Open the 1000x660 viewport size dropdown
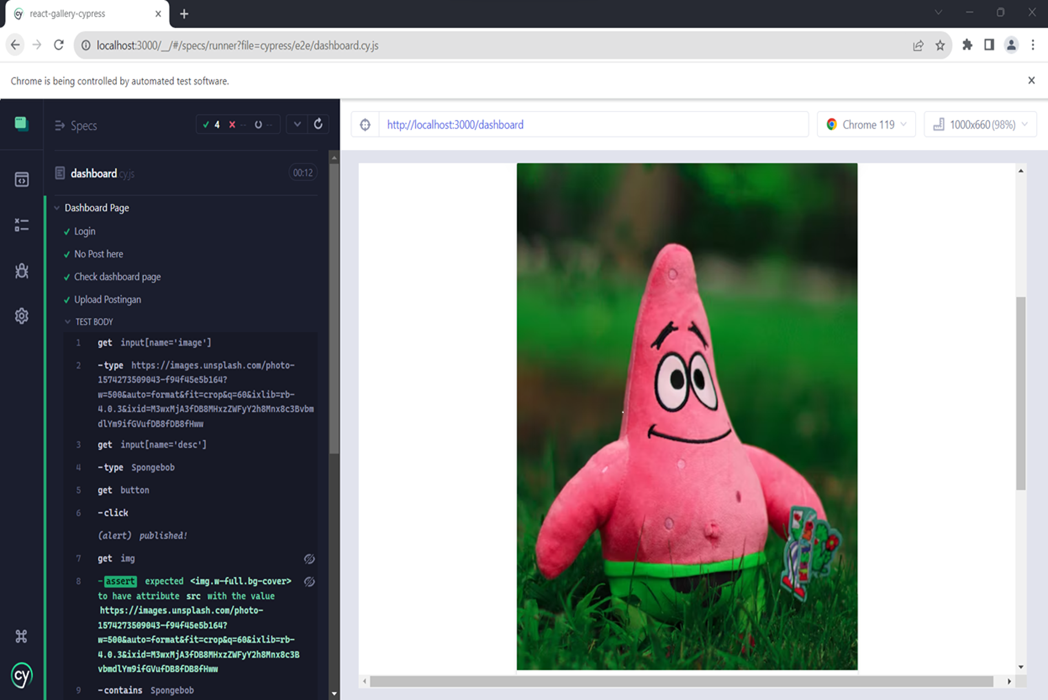 [980, 124]
